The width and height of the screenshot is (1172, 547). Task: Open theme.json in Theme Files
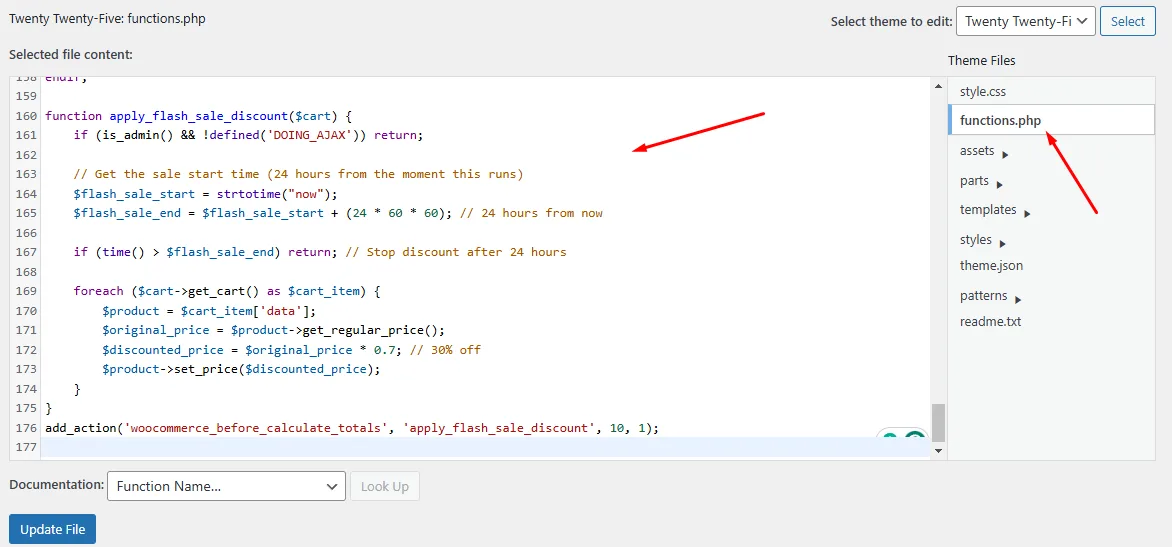pos(991,265)
